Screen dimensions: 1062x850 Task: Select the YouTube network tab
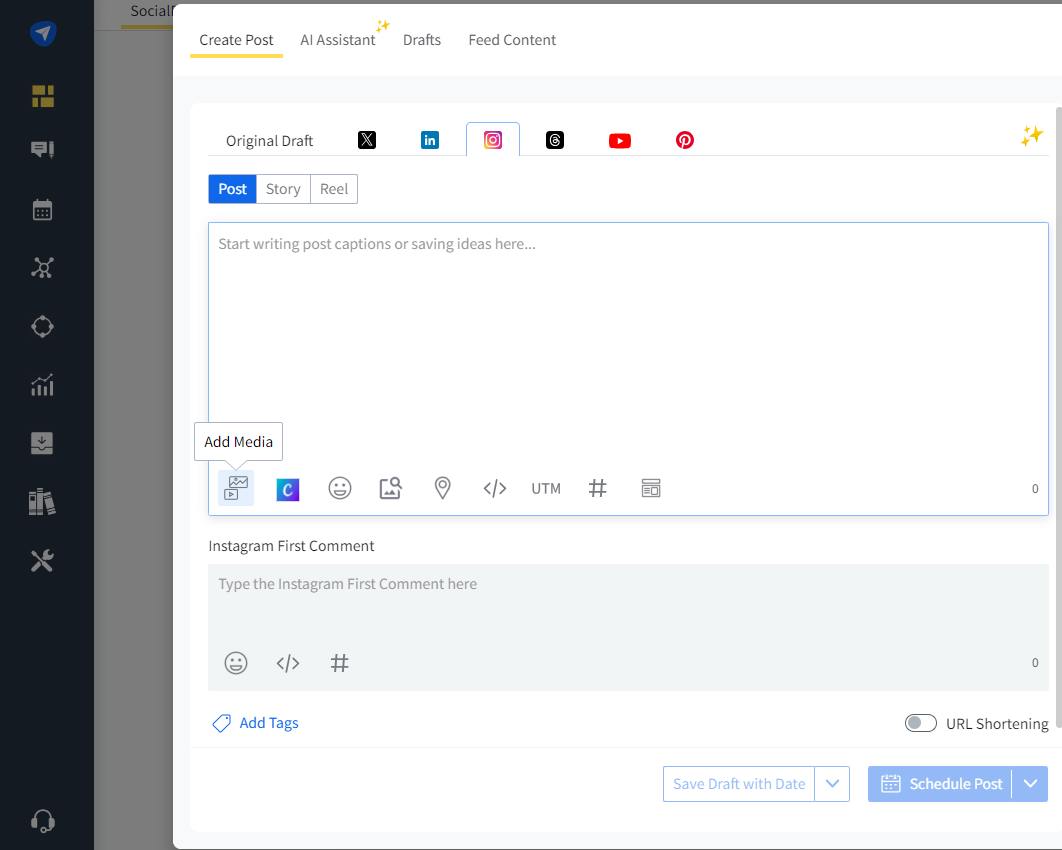(x=620, y=140)
